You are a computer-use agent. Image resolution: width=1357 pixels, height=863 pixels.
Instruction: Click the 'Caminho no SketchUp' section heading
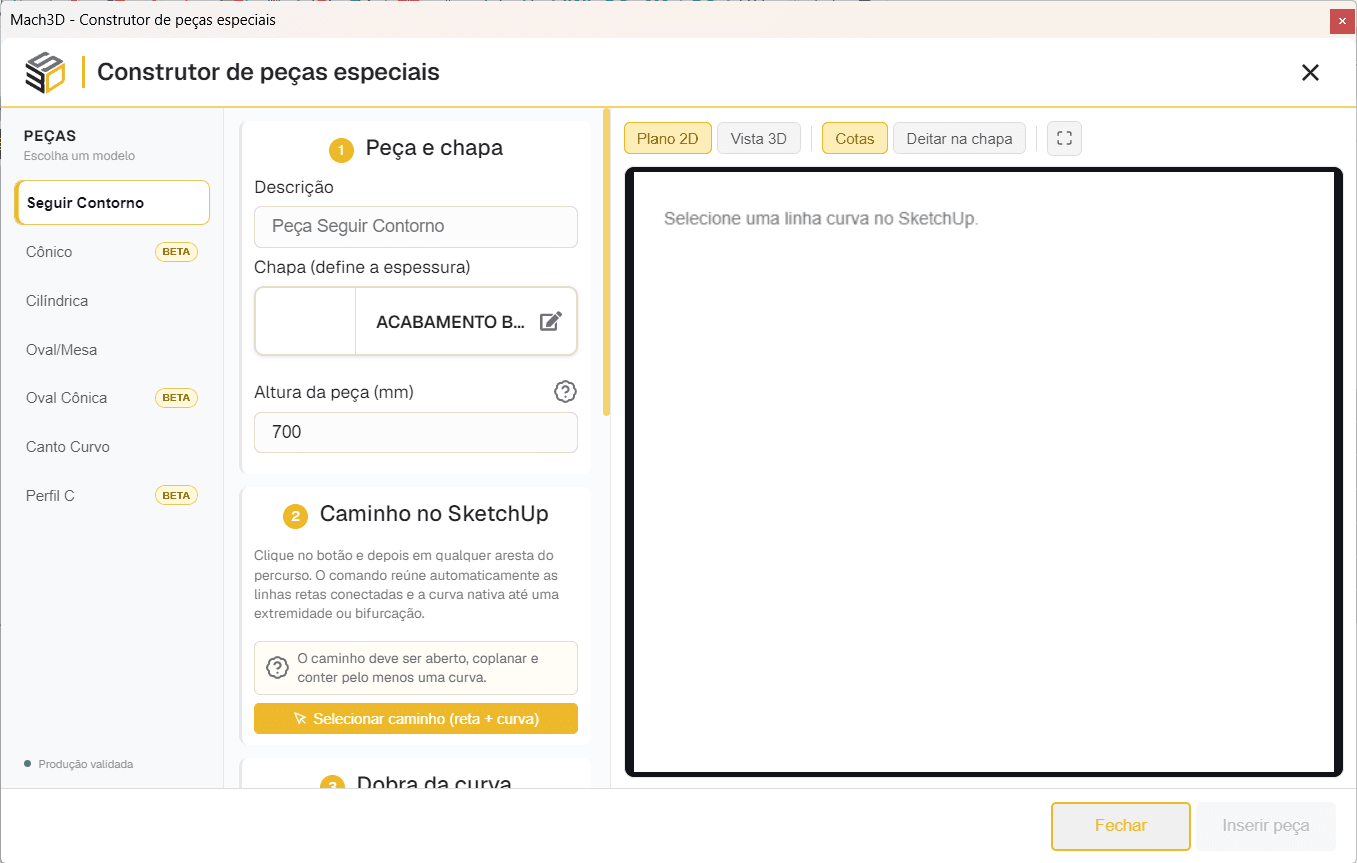pyautogui.click(x=434, y=515)
